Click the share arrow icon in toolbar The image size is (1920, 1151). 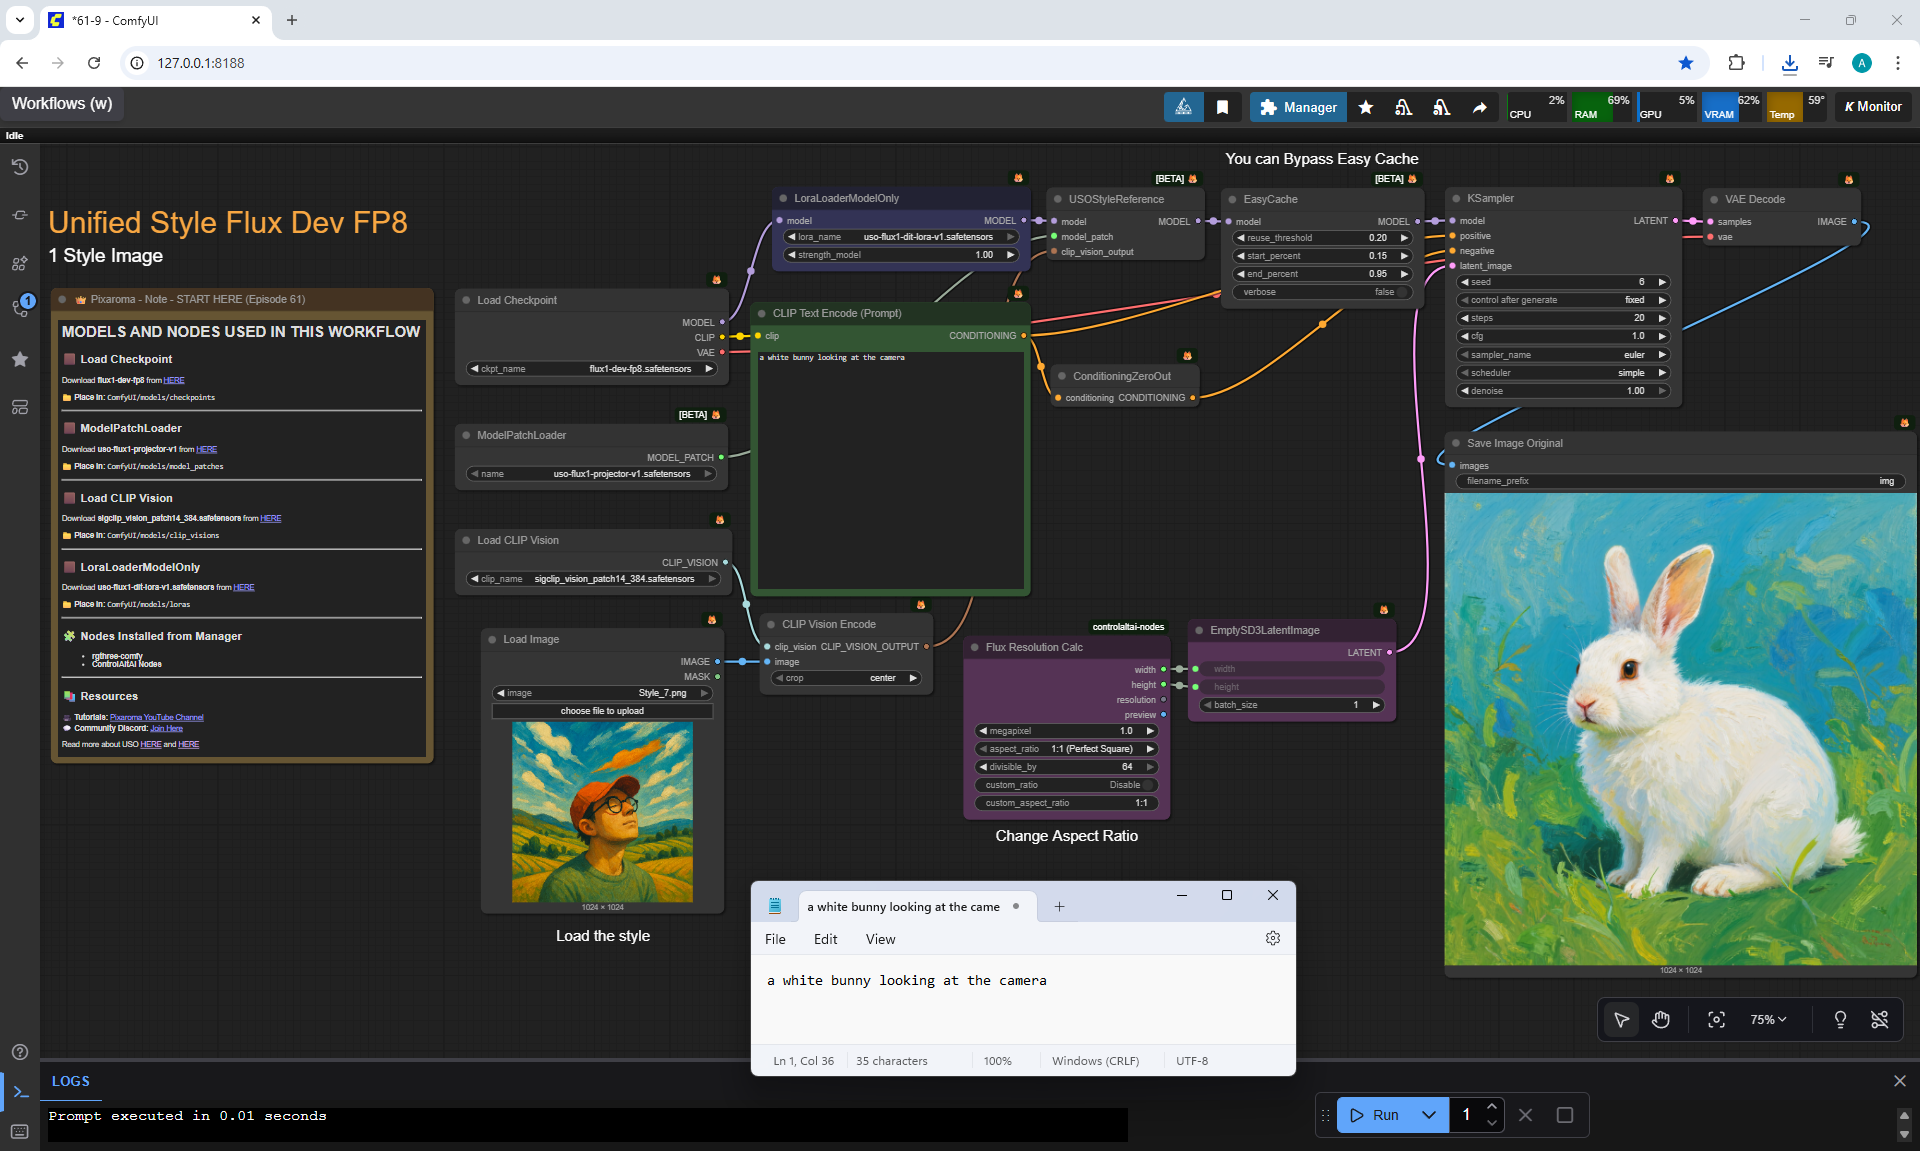click(1479, 107)
